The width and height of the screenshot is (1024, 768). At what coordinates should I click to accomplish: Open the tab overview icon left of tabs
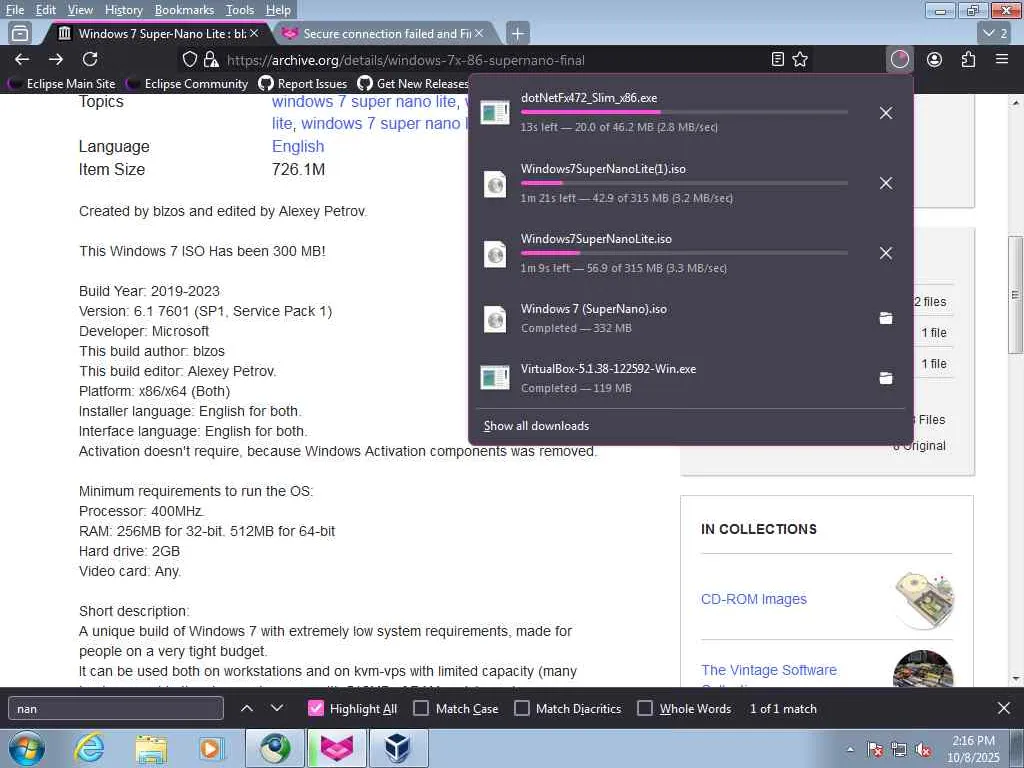20,33
